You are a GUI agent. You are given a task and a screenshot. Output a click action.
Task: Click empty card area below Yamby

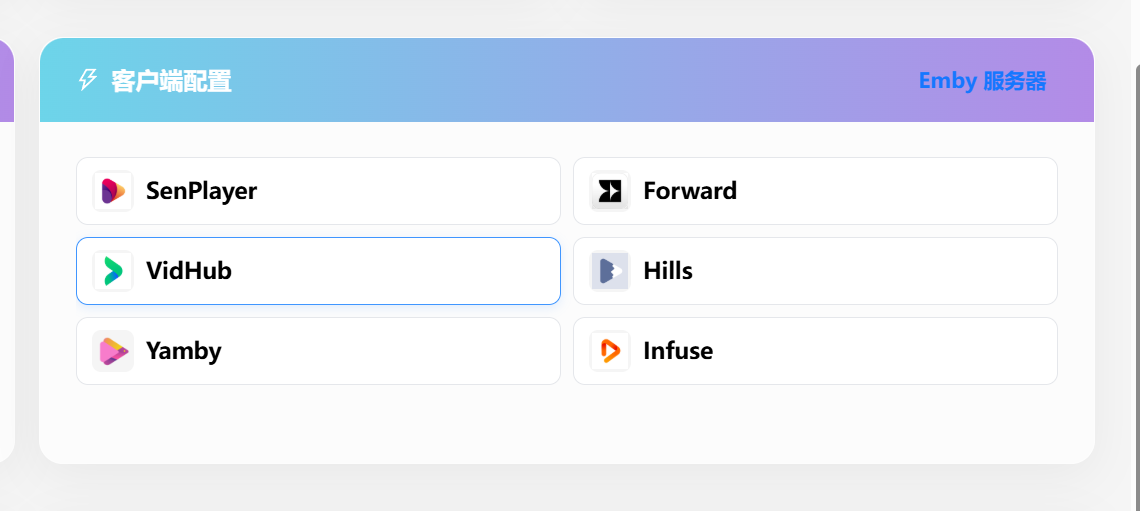318,425
